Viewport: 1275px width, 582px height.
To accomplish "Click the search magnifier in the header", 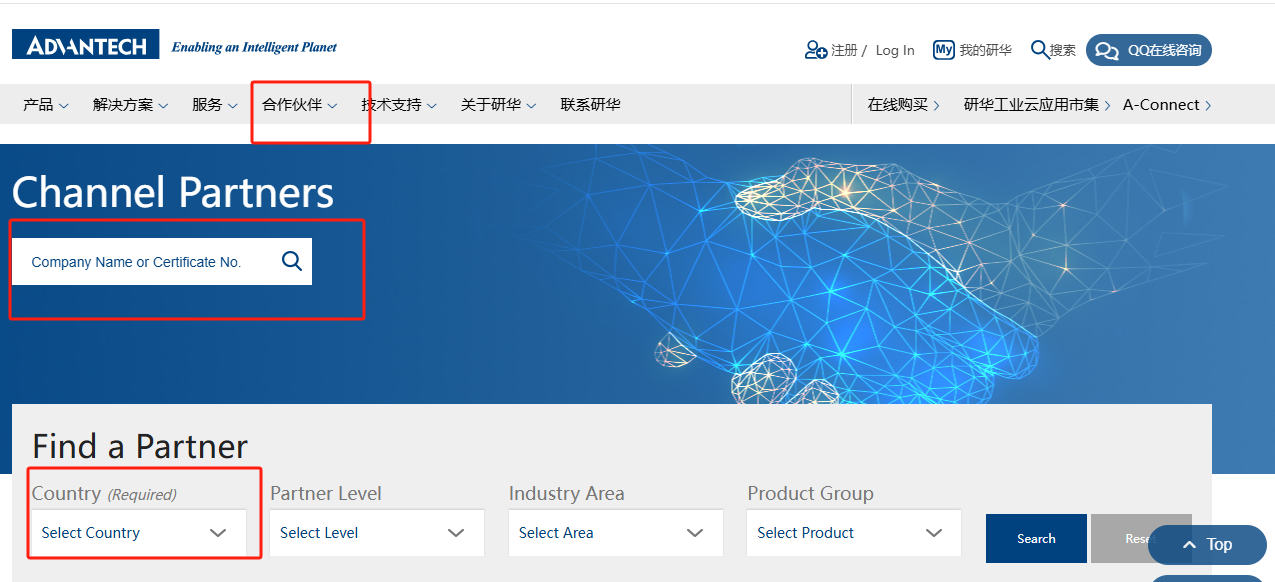I will point(1039,50).
